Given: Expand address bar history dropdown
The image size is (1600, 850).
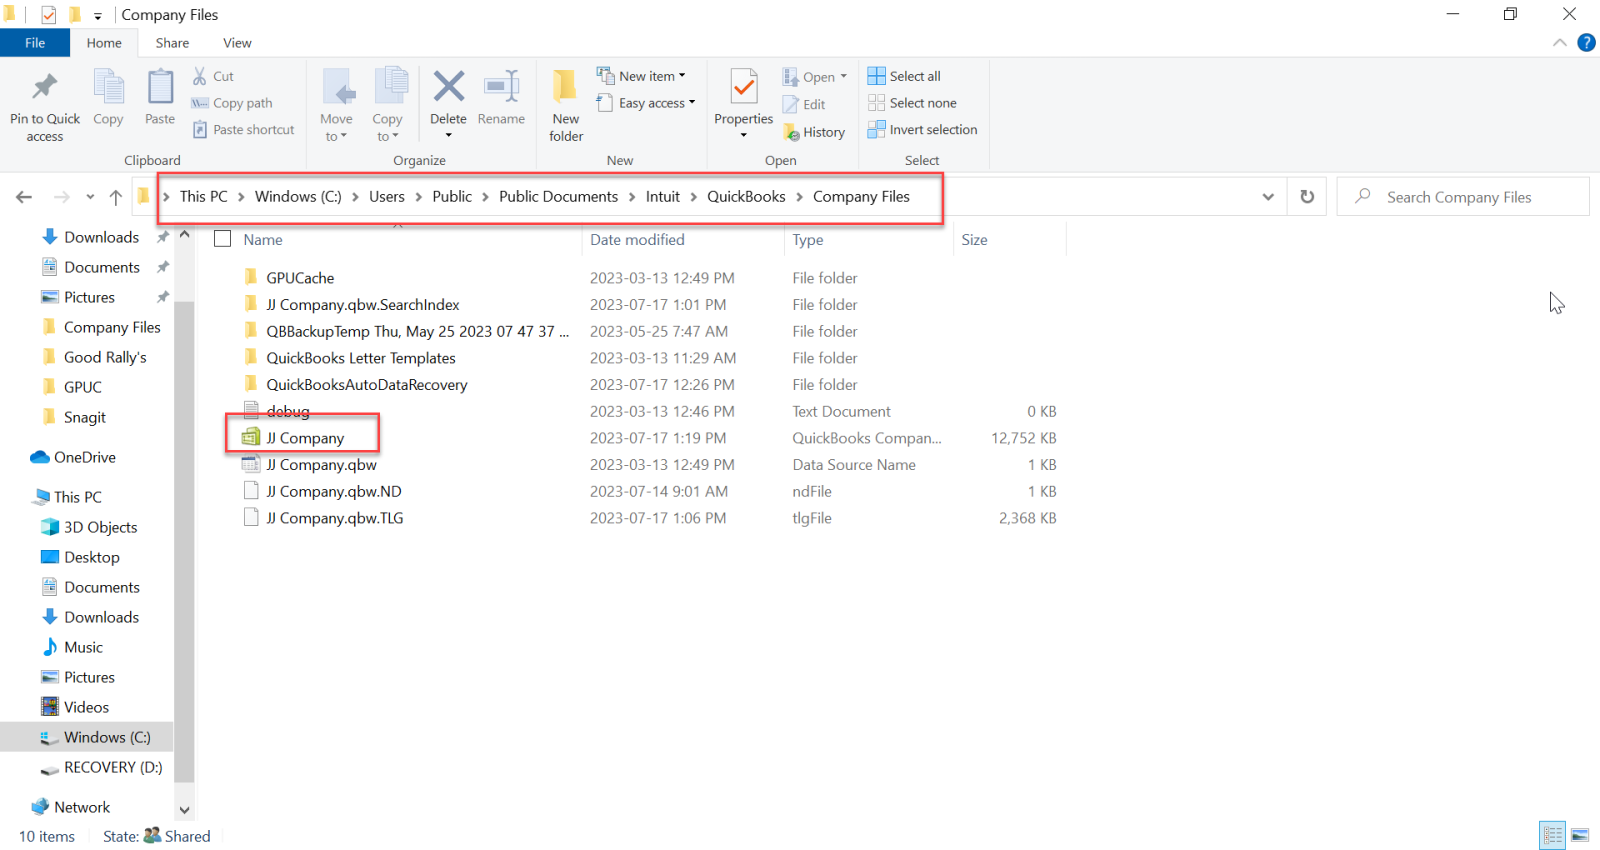Looking at the screenshot, I should (x=1268, y=197).
